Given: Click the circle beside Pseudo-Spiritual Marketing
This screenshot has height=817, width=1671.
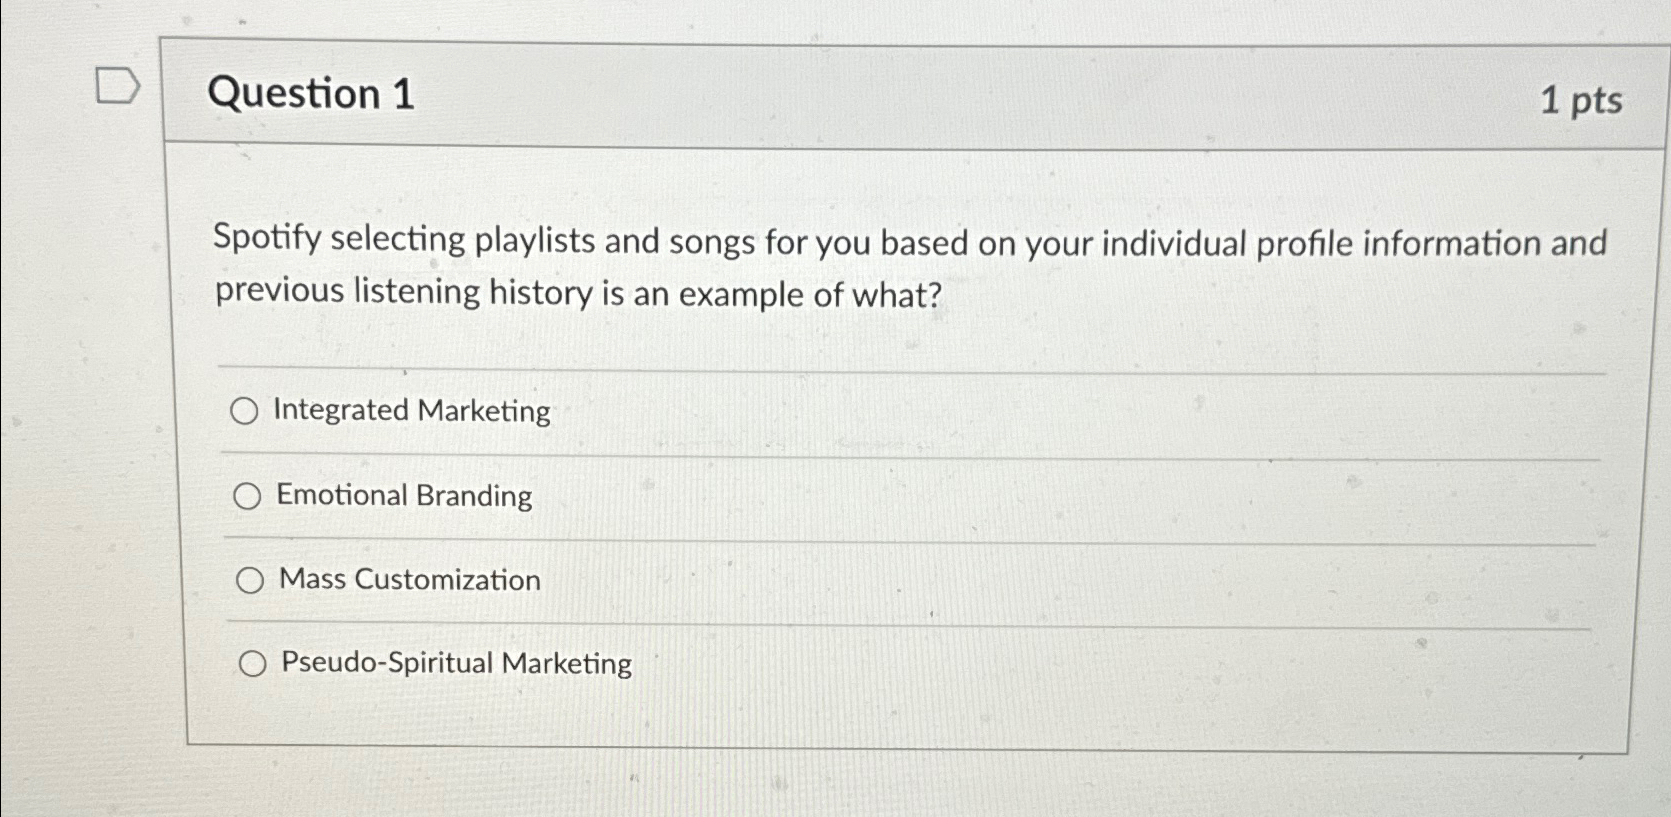Looking at the screenshot, I should coord(253,663).
